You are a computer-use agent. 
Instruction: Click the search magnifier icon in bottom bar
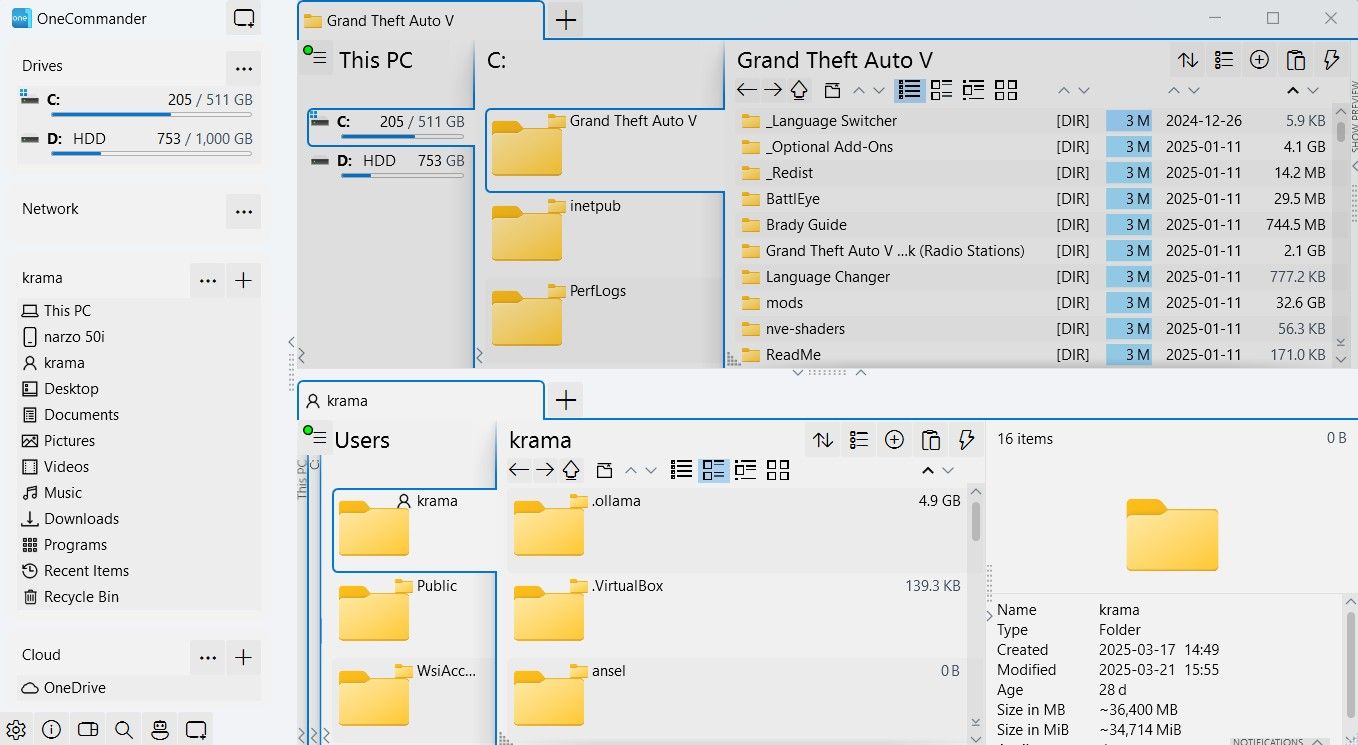click(124, 729)
